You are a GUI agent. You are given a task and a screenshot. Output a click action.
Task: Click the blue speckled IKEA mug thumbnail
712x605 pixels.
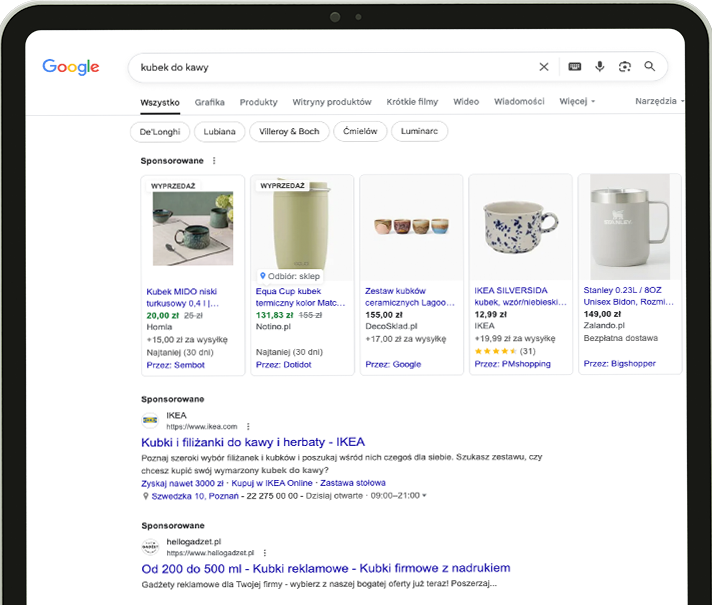coord(521,227)
